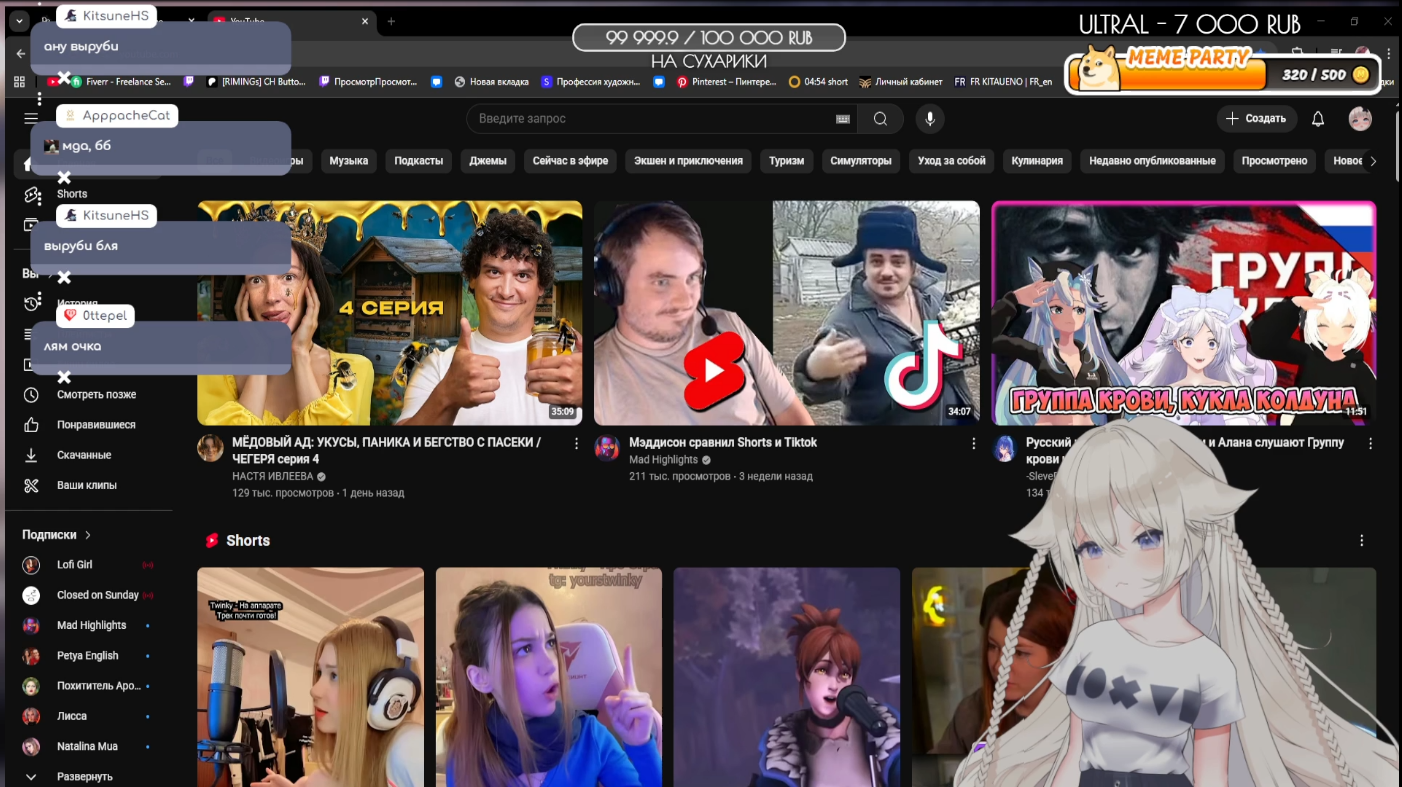Start voice search with the microphone
1402x787 pixels.
coord(930,119)
